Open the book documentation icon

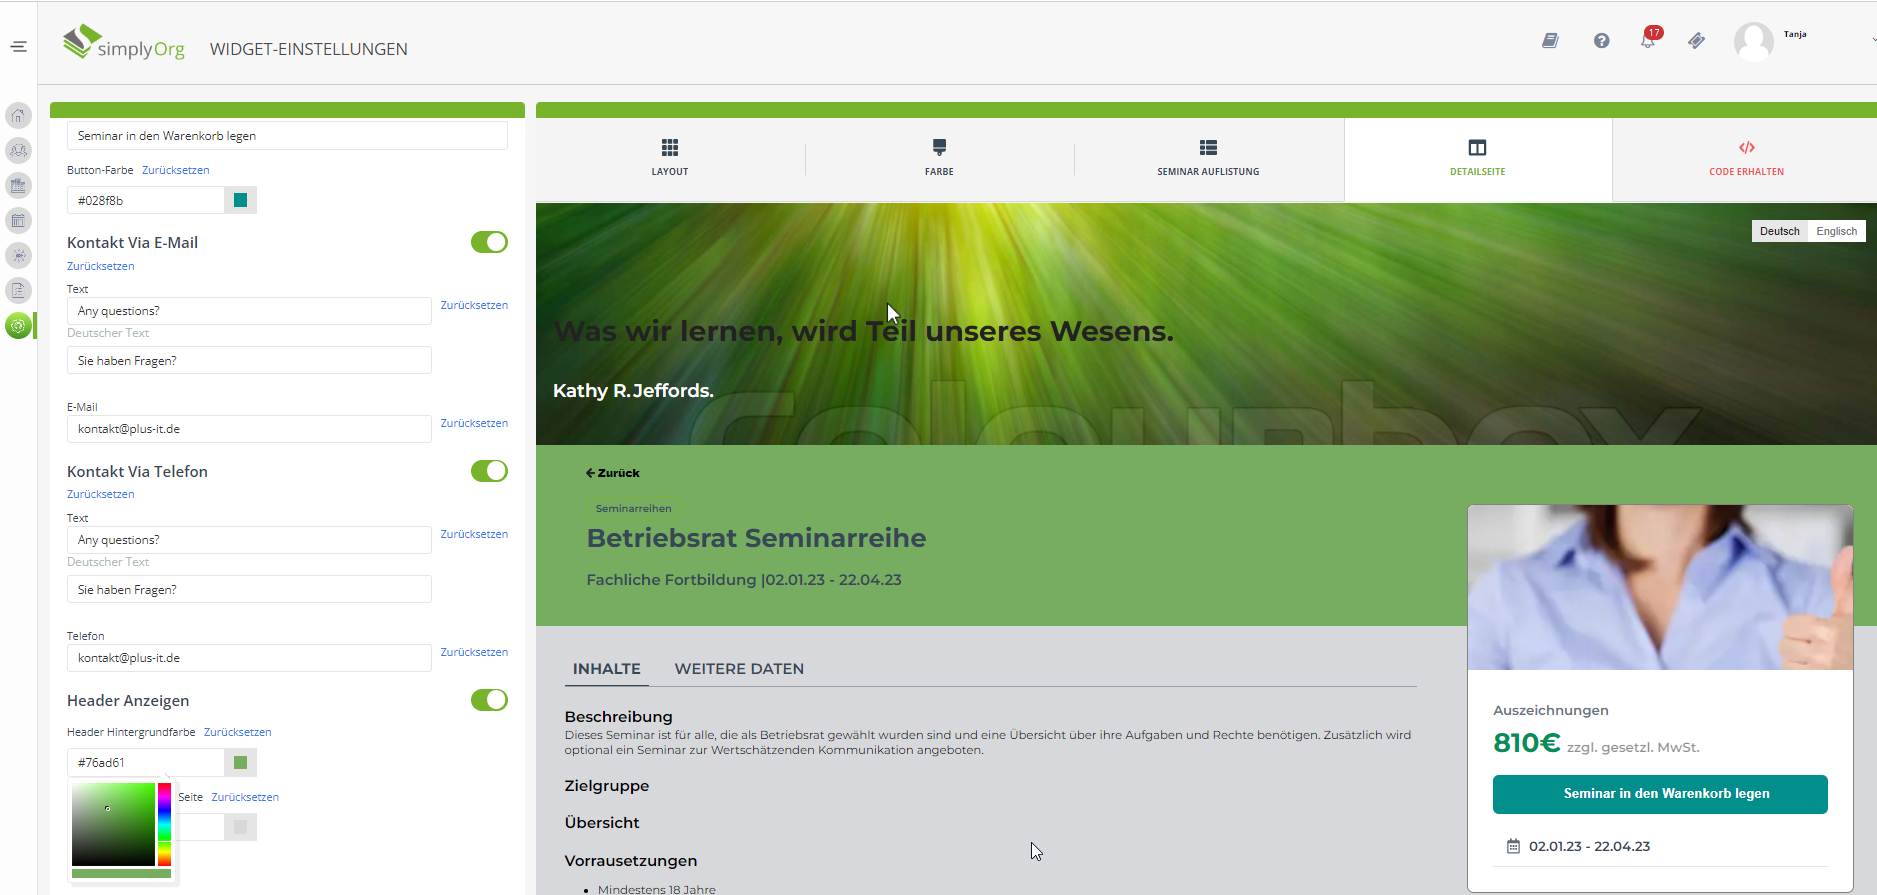1550,41
